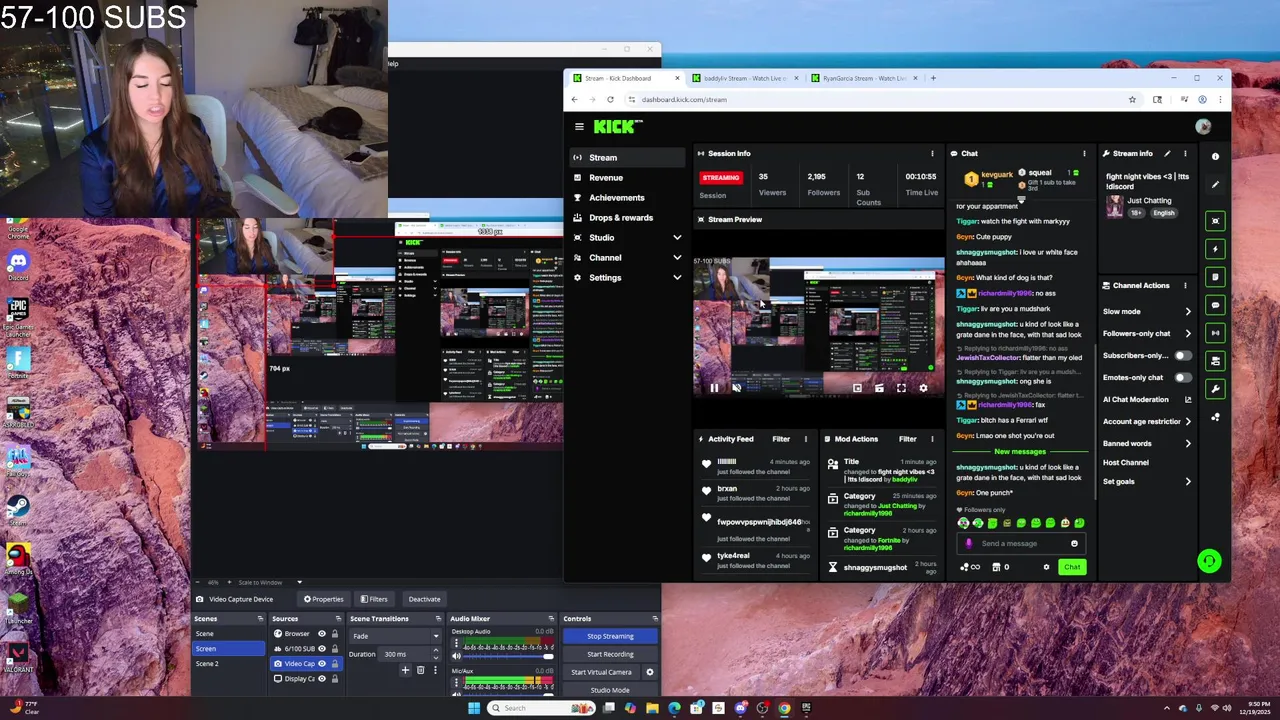
Task: Toggle Emotes-only chat switch
Action: 1183,377
